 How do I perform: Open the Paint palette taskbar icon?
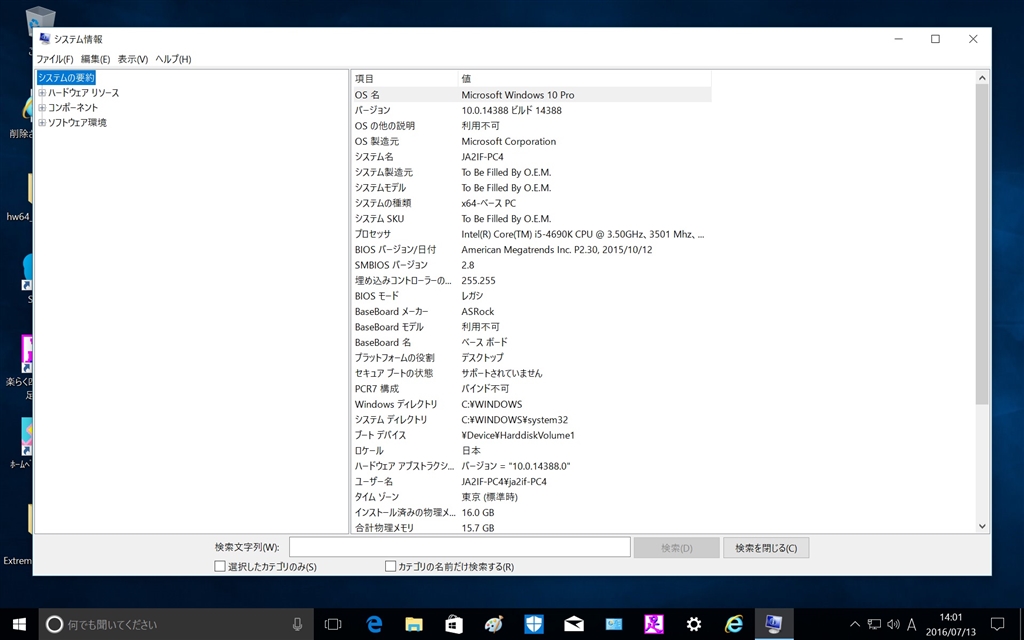494,624
